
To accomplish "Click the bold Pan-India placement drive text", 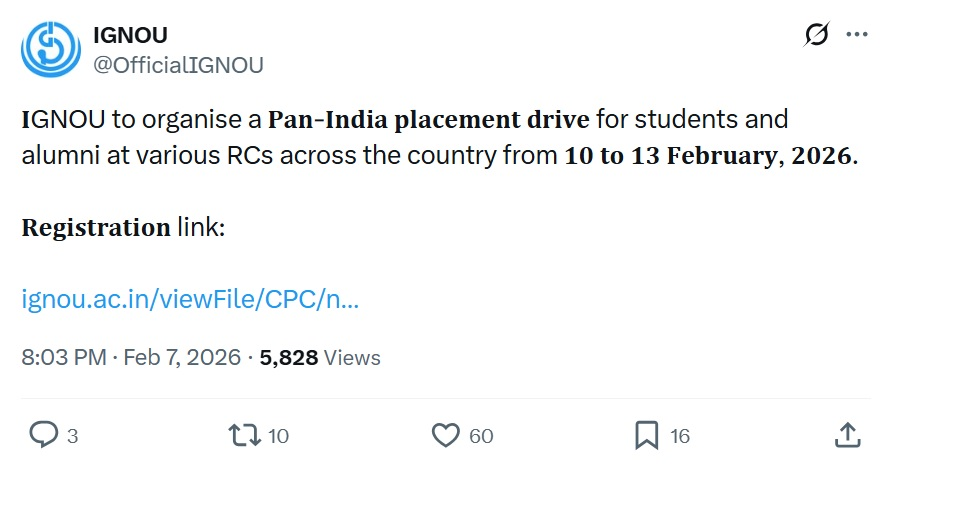I will coord(428,120).
